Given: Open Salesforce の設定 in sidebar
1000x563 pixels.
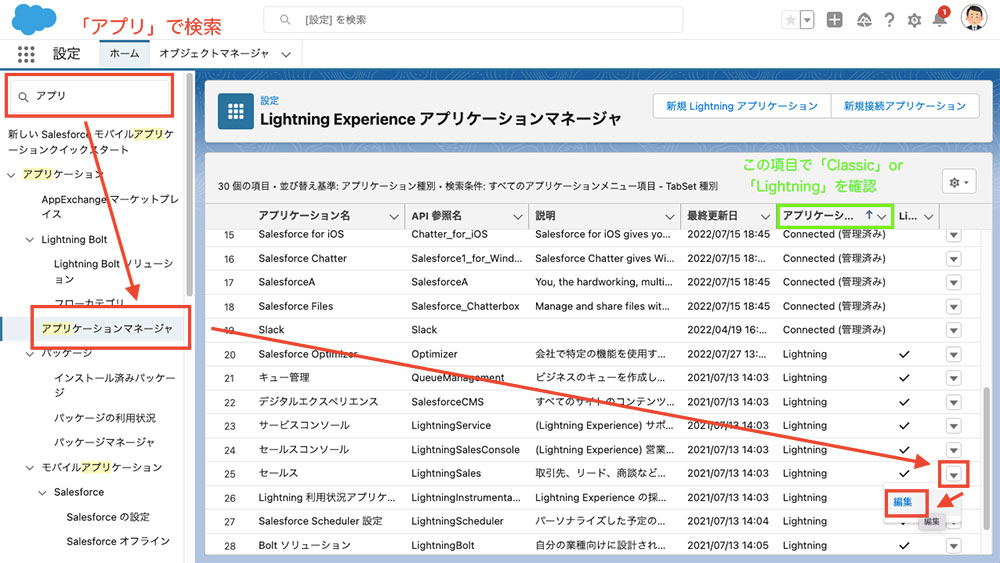Looking at the screenshot, I should (x=108, y=516).
